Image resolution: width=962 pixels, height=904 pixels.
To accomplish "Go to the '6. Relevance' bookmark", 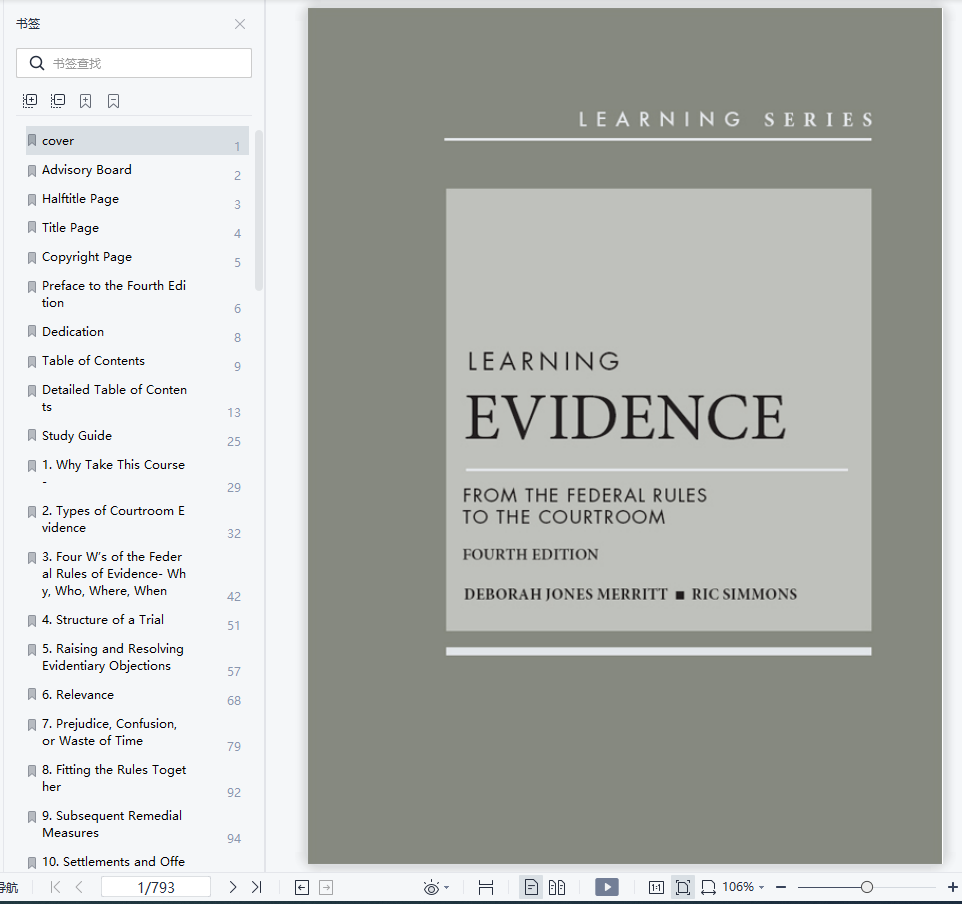I will (x=137, y=695).
